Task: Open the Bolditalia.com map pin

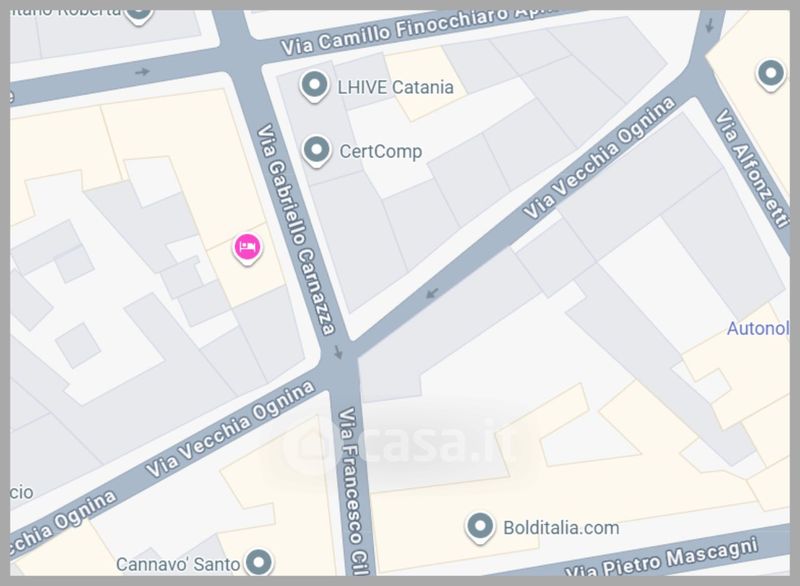Action: [x=480, y=527]
